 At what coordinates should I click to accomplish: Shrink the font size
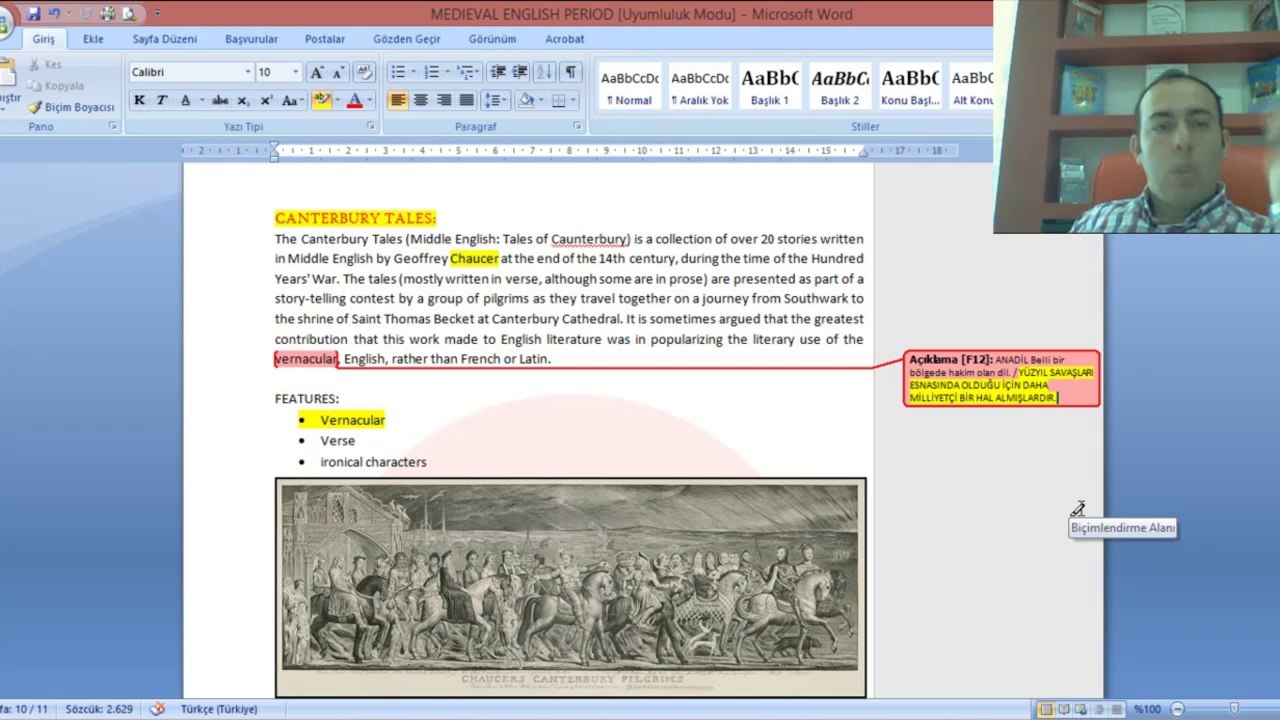point(338,72)
